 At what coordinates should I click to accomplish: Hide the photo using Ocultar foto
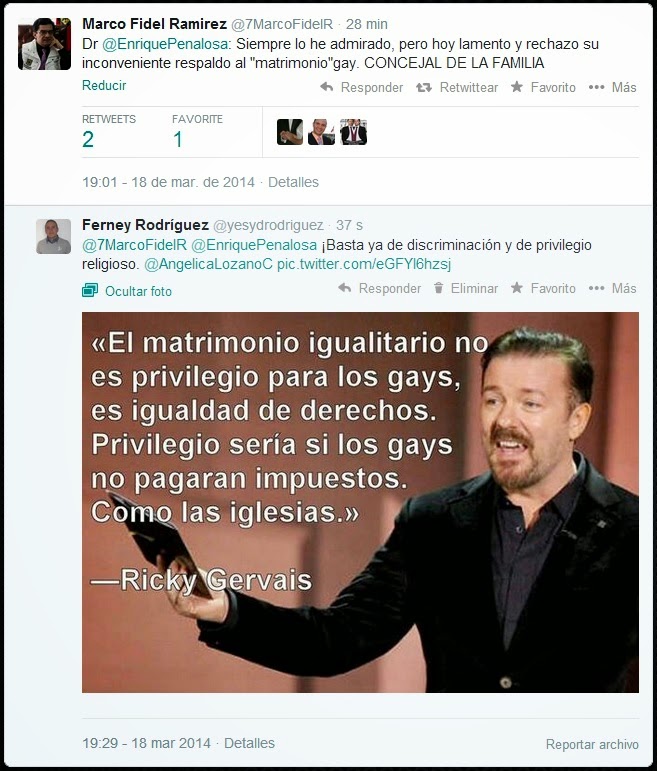pyautogui.click(x=127, y=291)
